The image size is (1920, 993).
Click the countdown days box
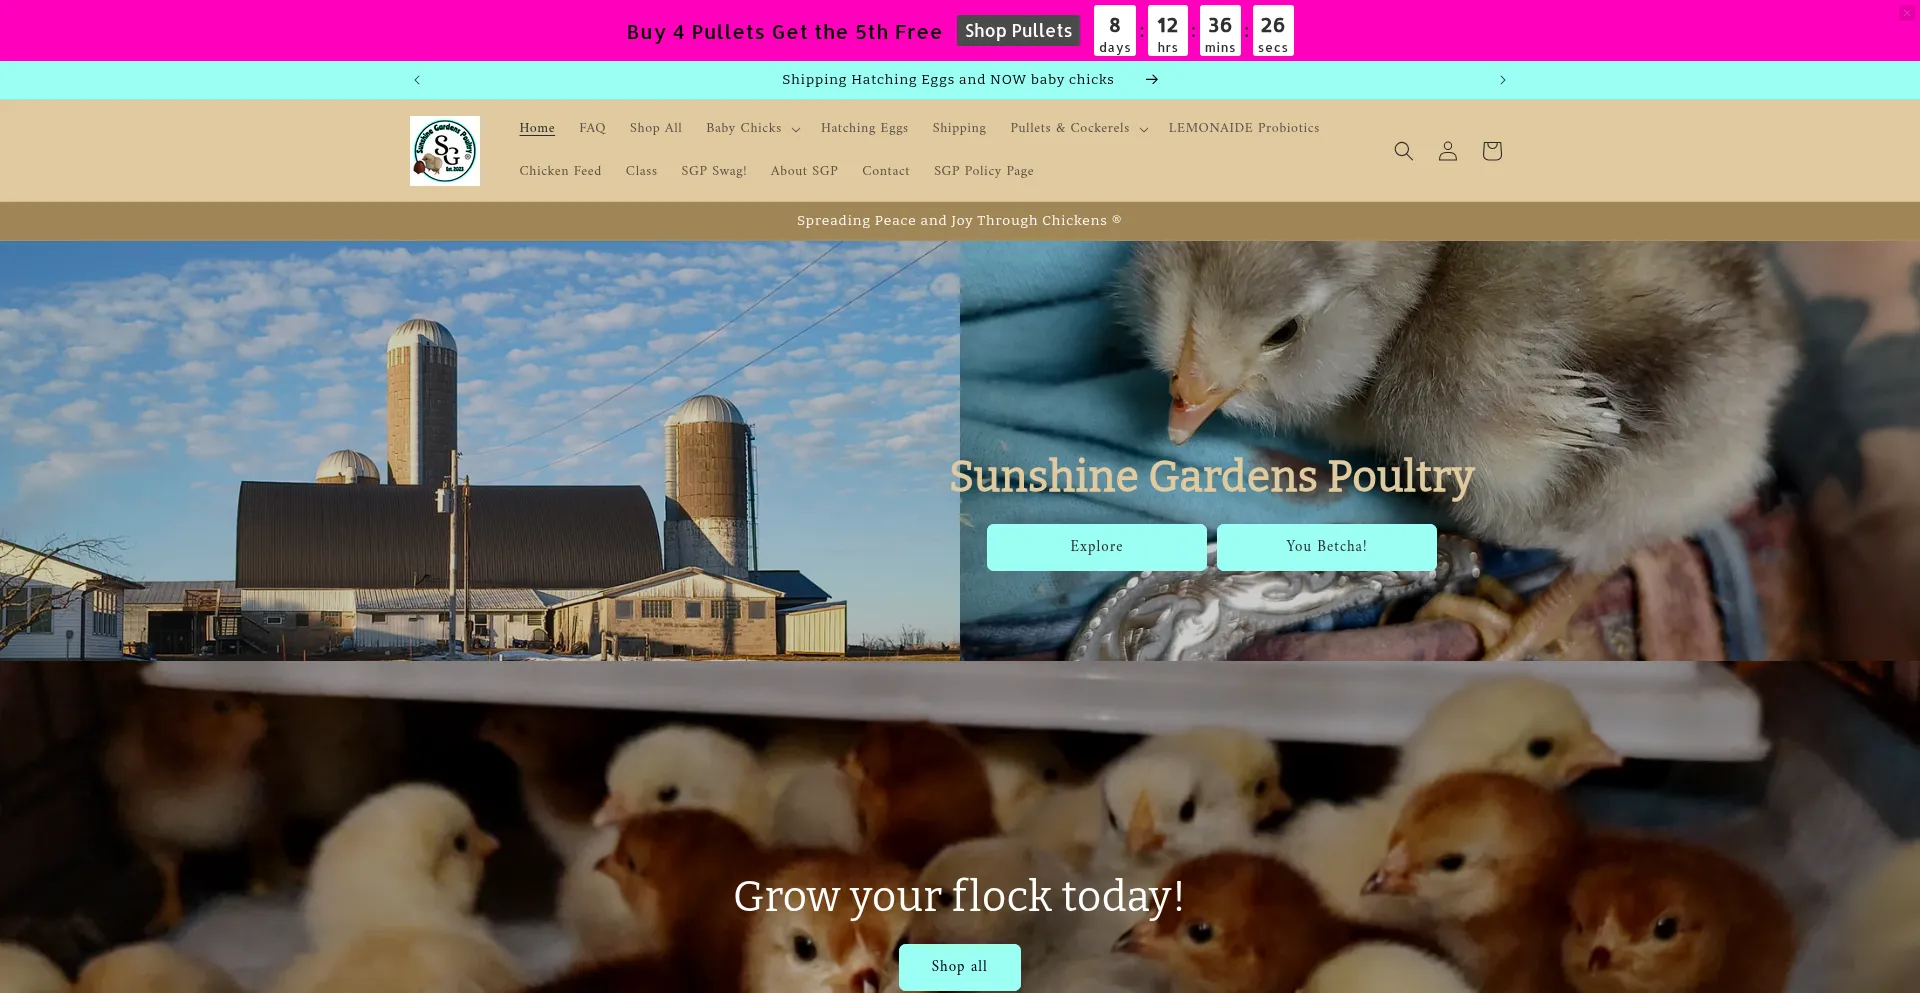coord(1115,31)
